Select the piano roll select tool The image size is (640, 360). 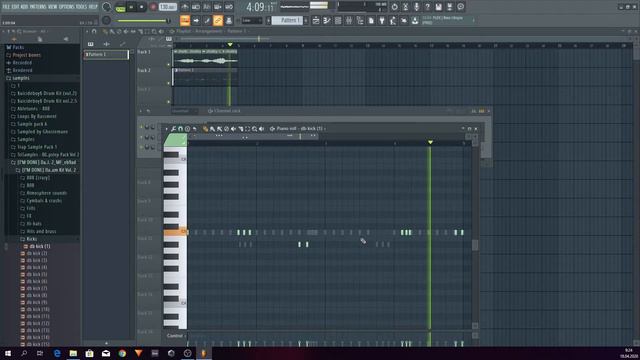[247, 129]
